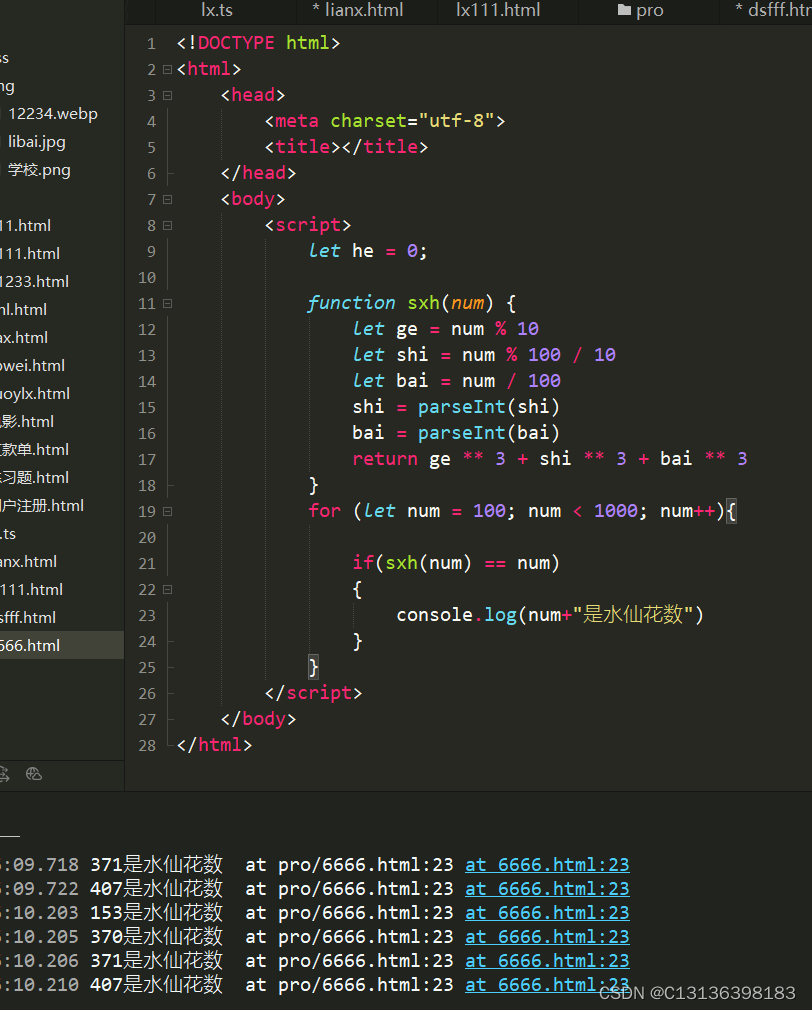The width and height of the screenshot is (812, 1010).
Task: Fold the sxh function on line 11
Action: point(167,303)
